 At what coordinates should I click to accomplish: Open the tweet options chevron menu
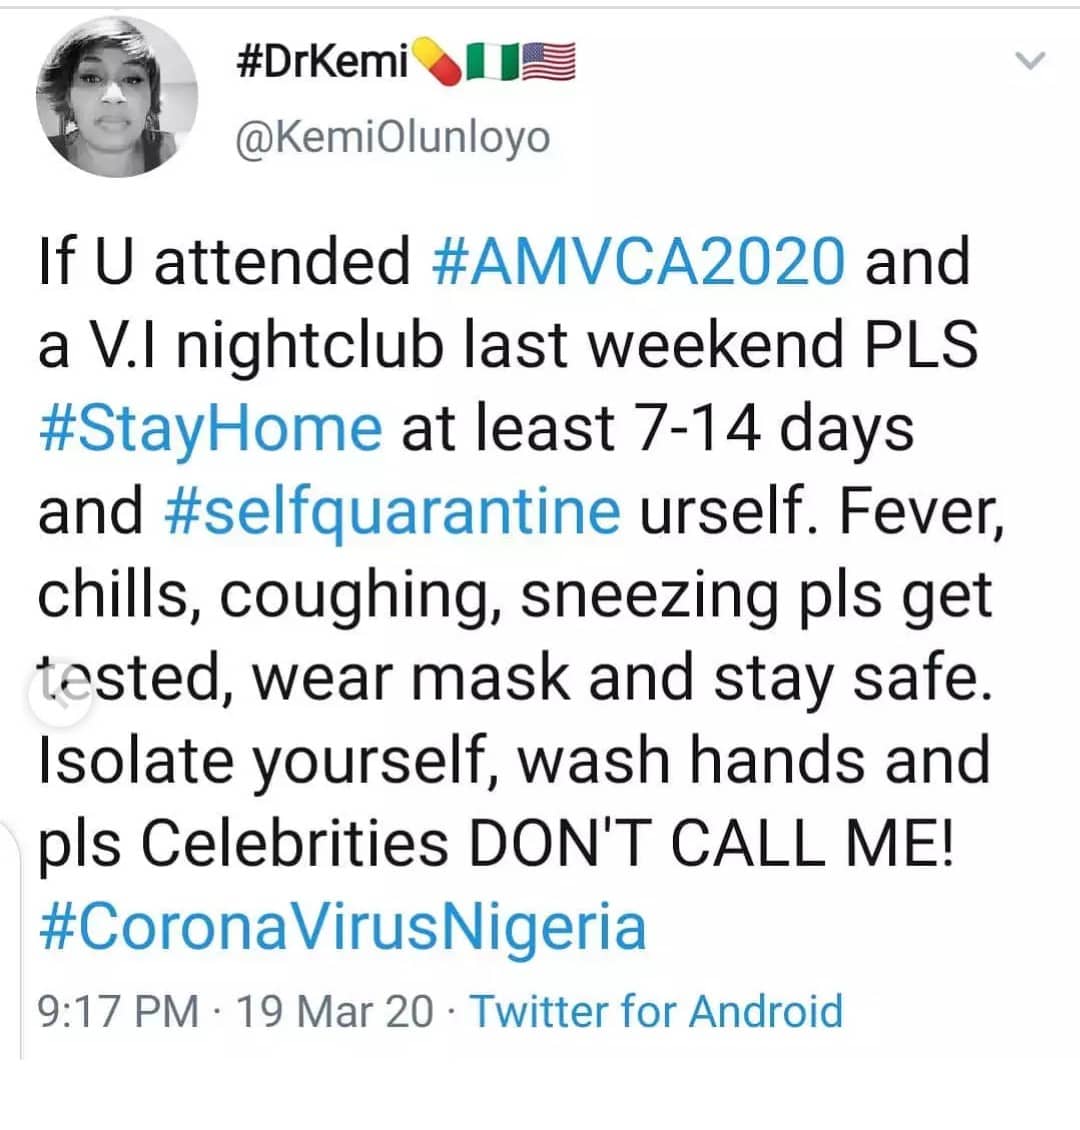pos(1029,62)
